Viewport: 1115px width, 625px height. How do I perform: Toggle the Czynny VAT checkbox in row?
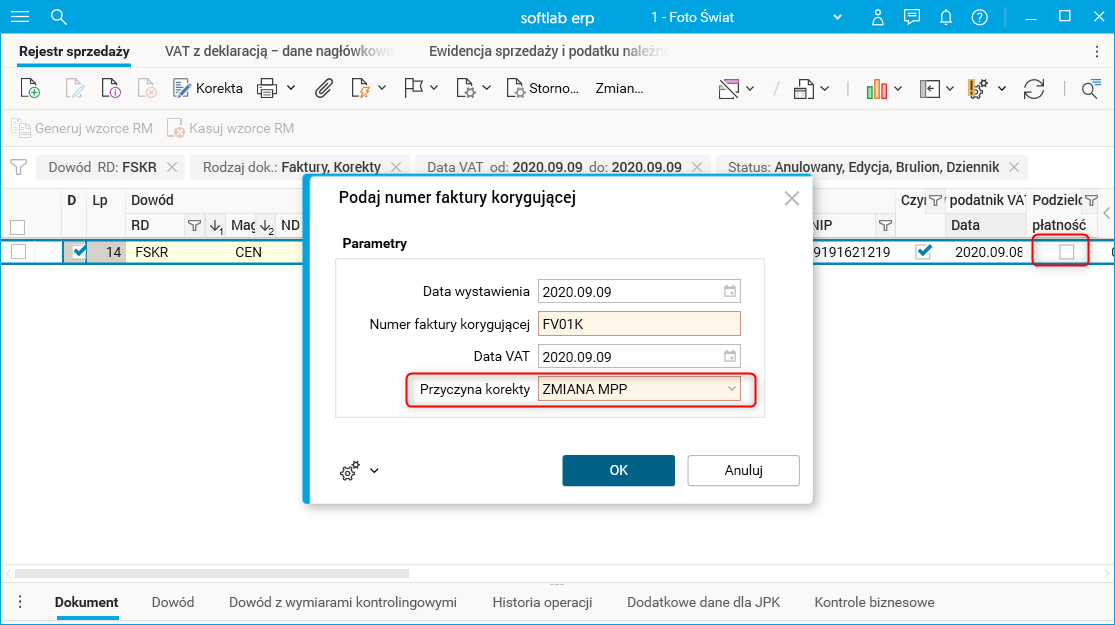pyautogui.click(x=924, y=252)
